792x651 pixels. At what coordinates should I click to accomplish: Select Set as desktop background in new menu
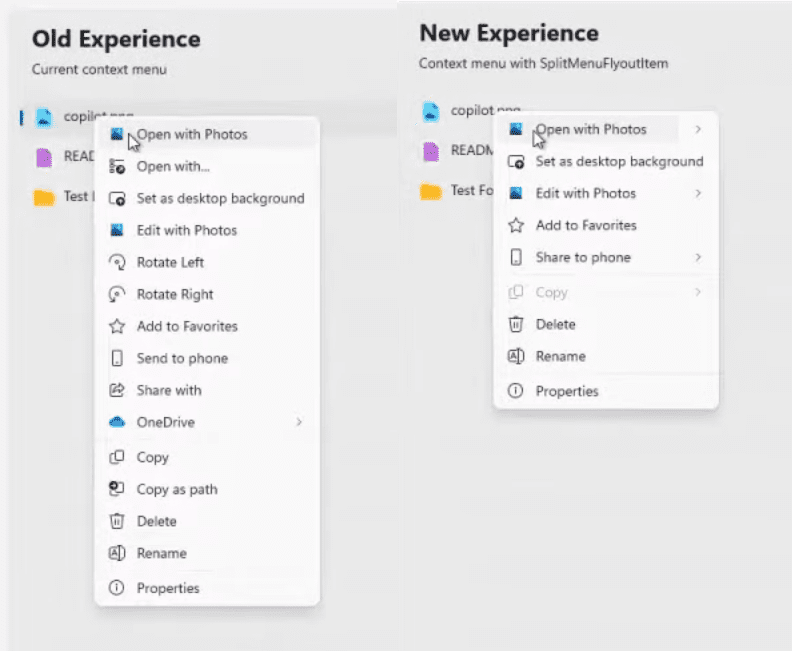[x=606, y=162]
